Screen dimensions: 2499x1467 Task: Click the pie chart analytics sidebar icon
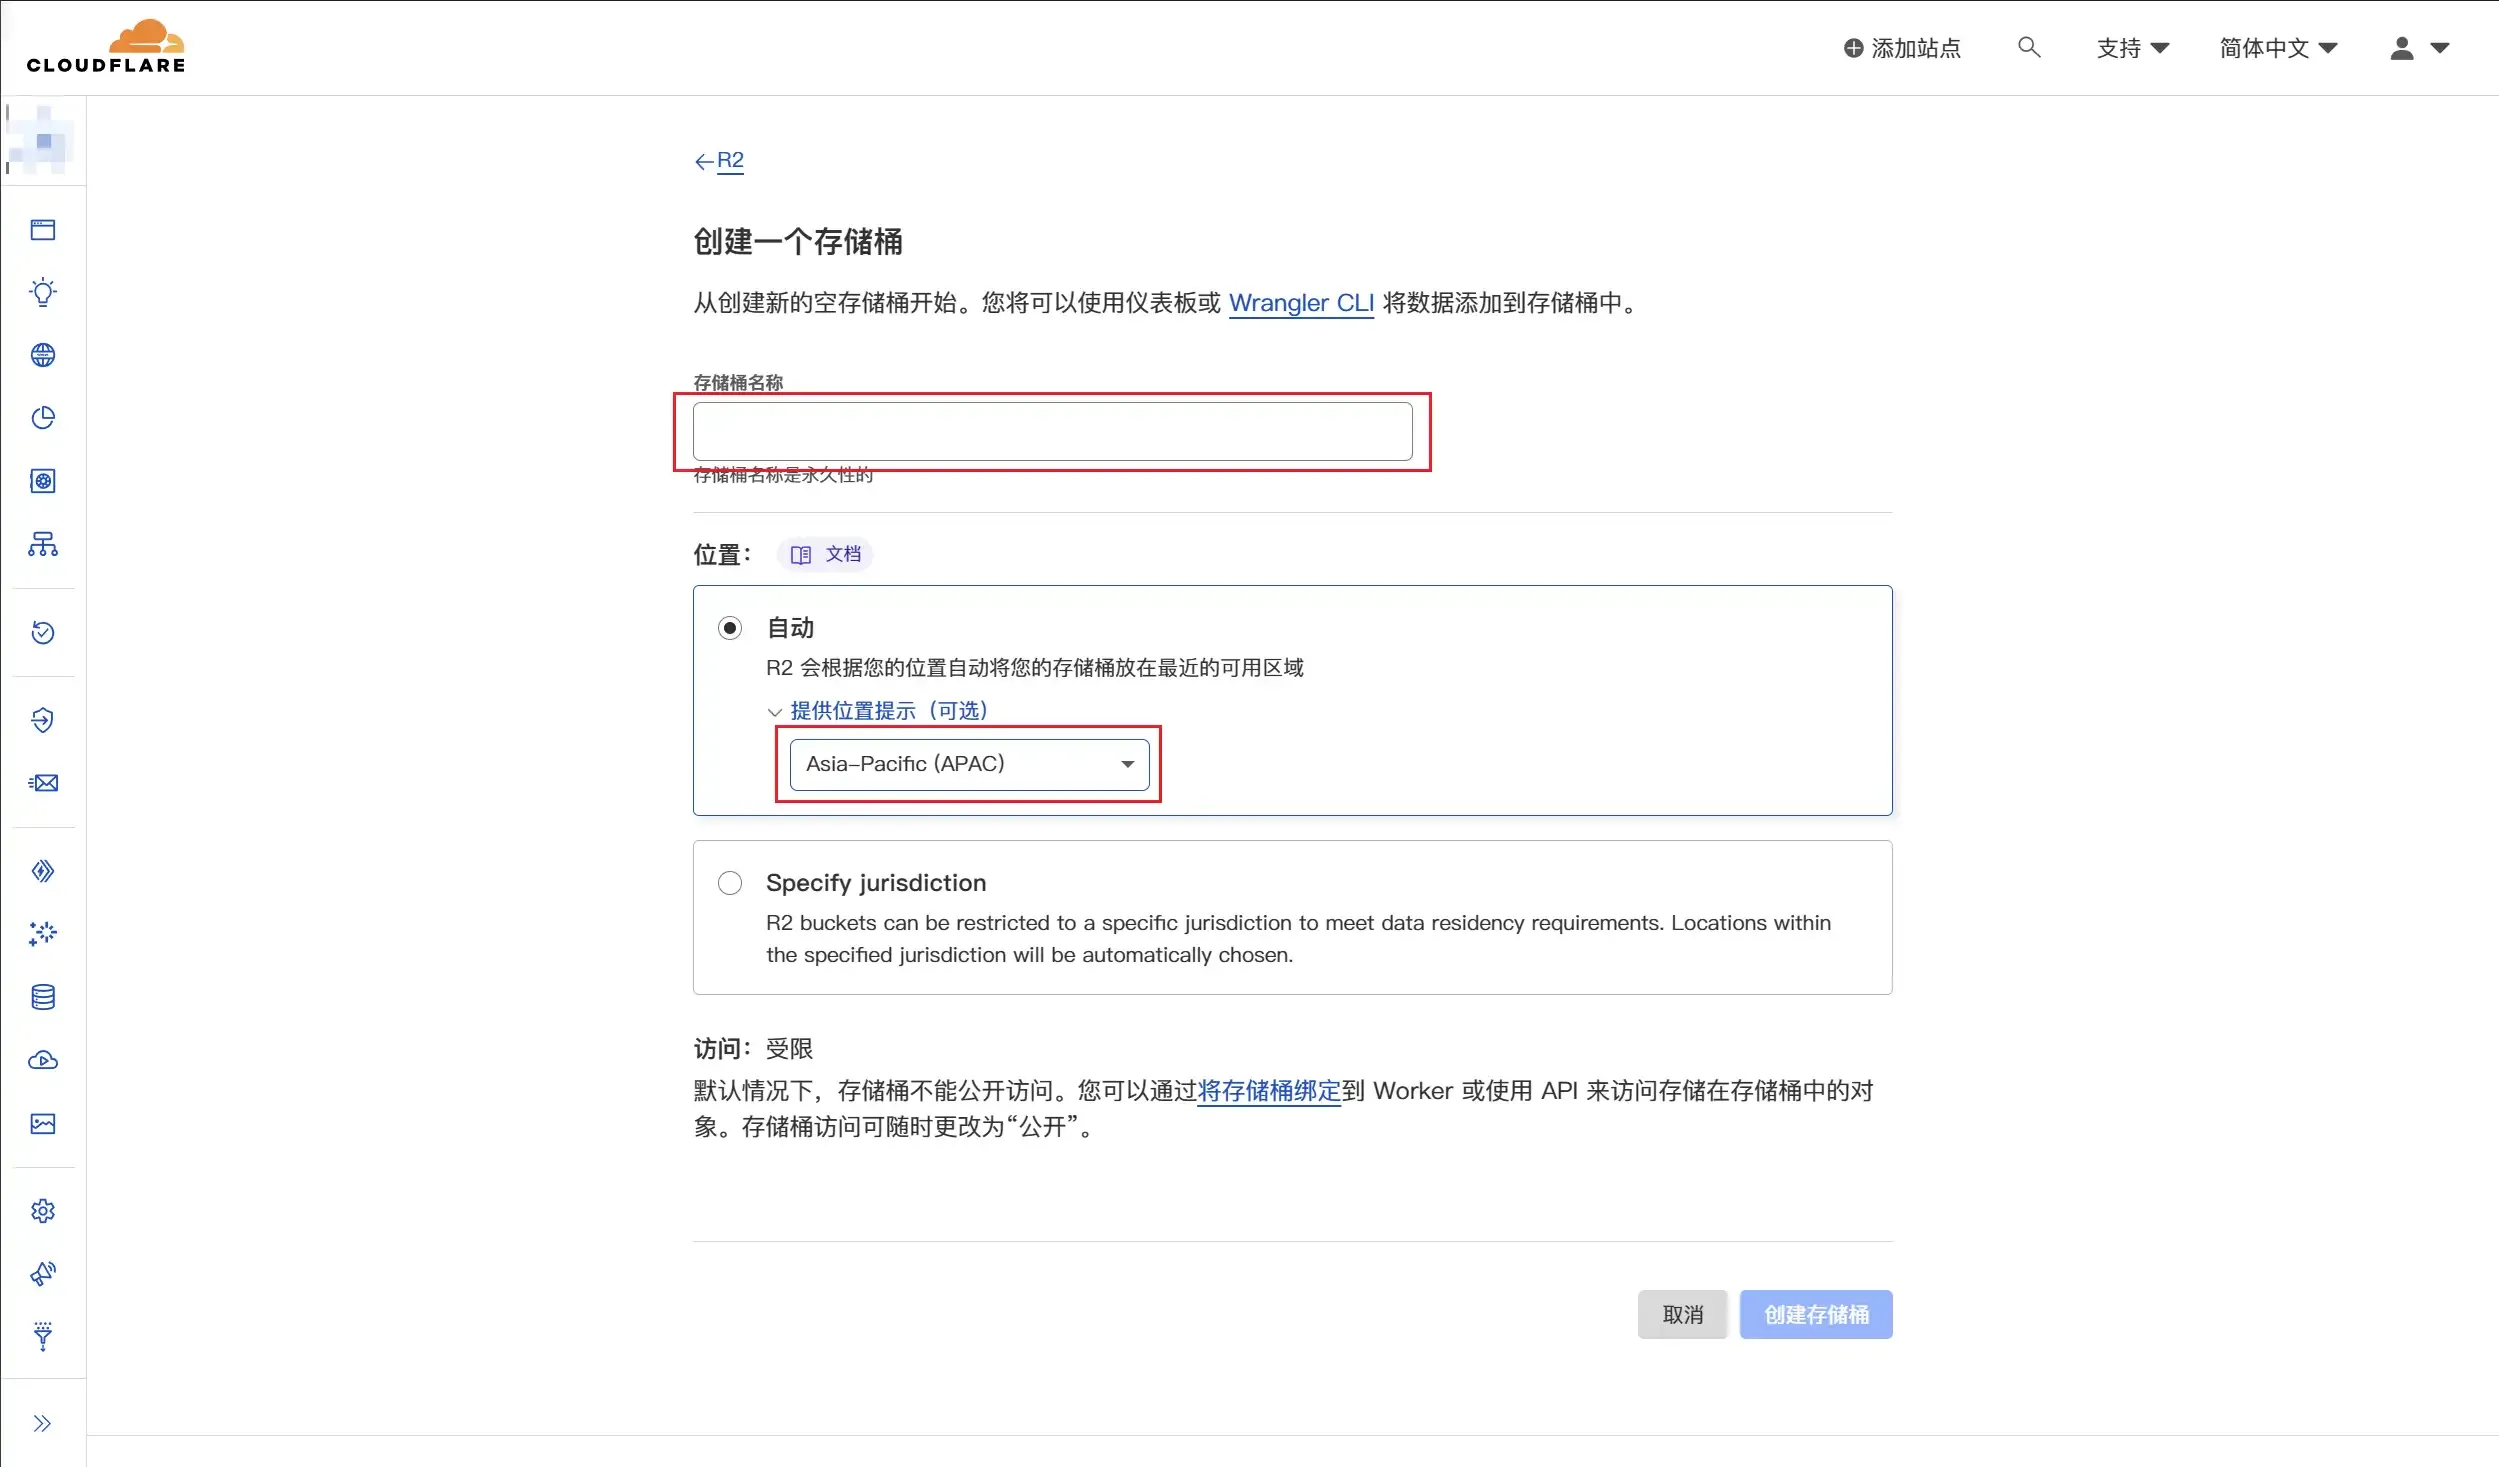(x=43, y=418)
